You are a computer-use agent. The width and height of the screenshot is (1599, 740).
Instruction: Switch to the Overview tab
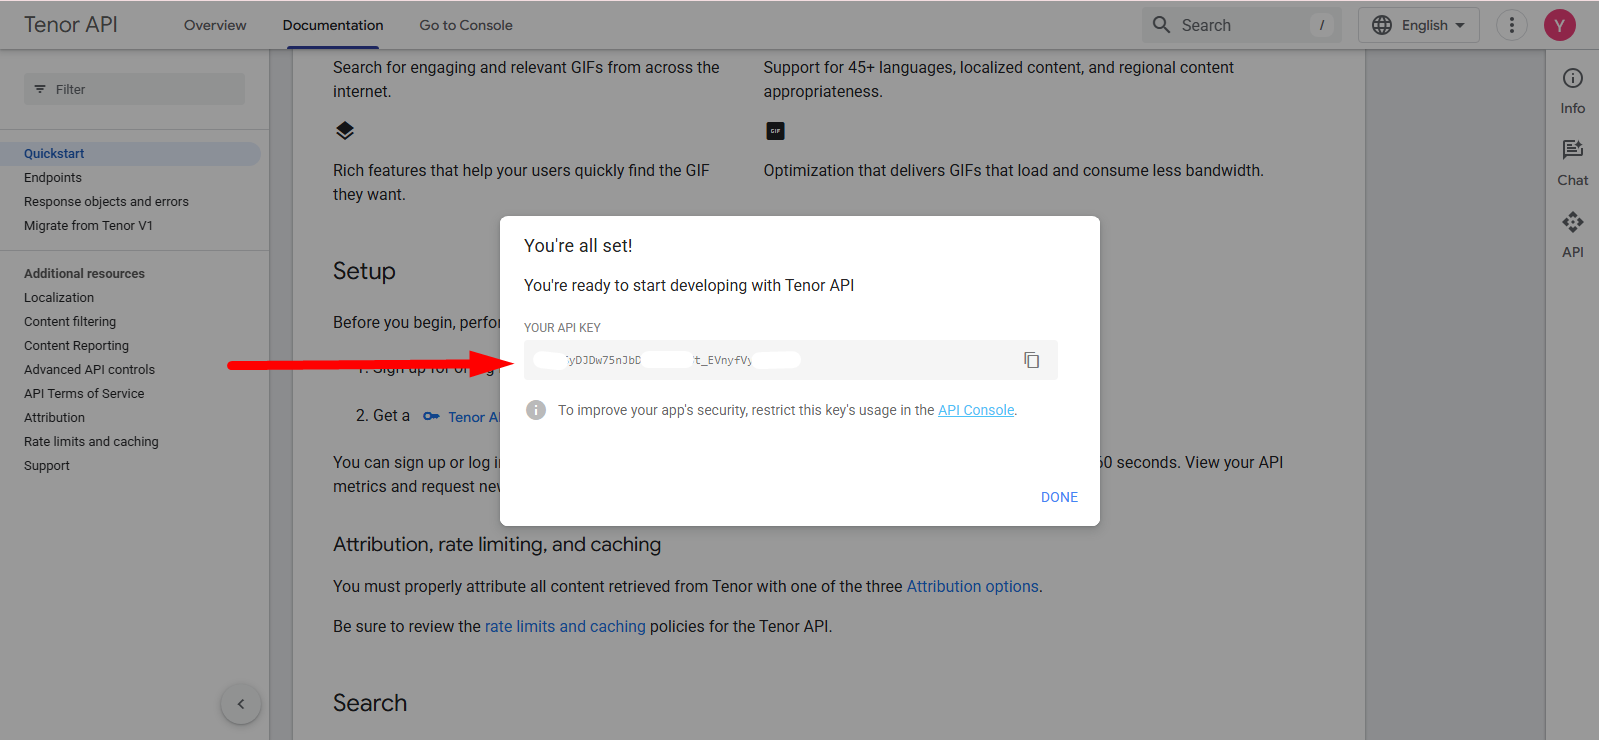tap(215, 25)
